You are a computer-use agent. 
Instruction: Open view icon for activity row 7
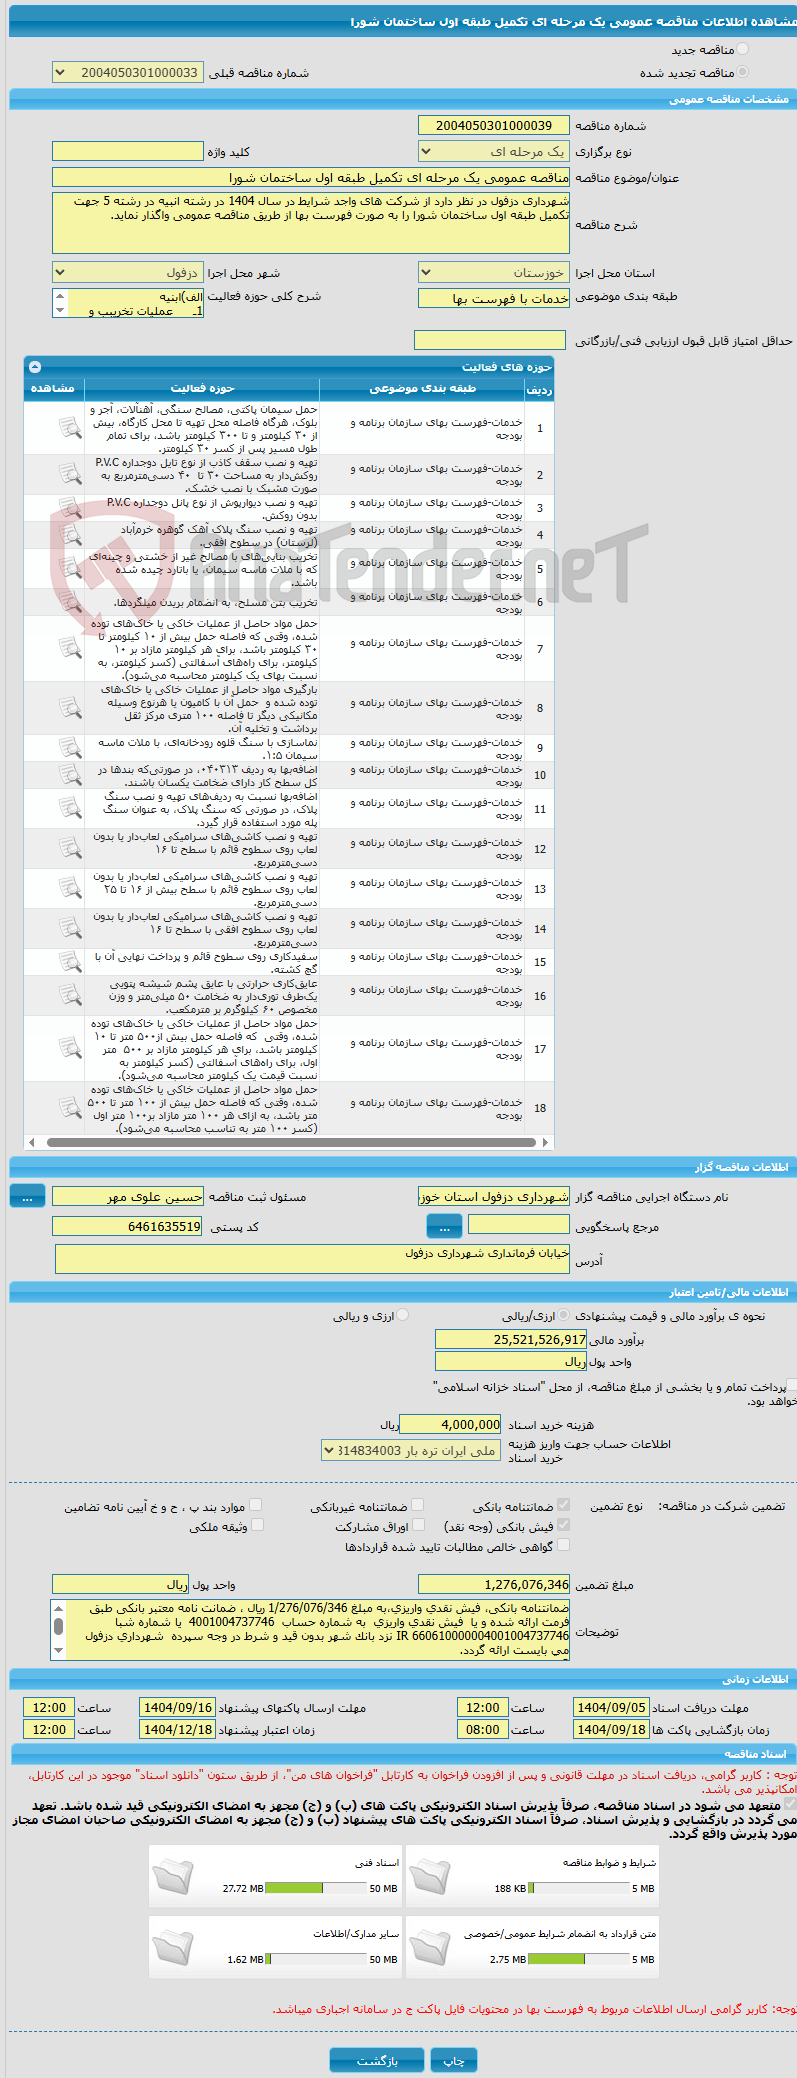tap(69, 648)
